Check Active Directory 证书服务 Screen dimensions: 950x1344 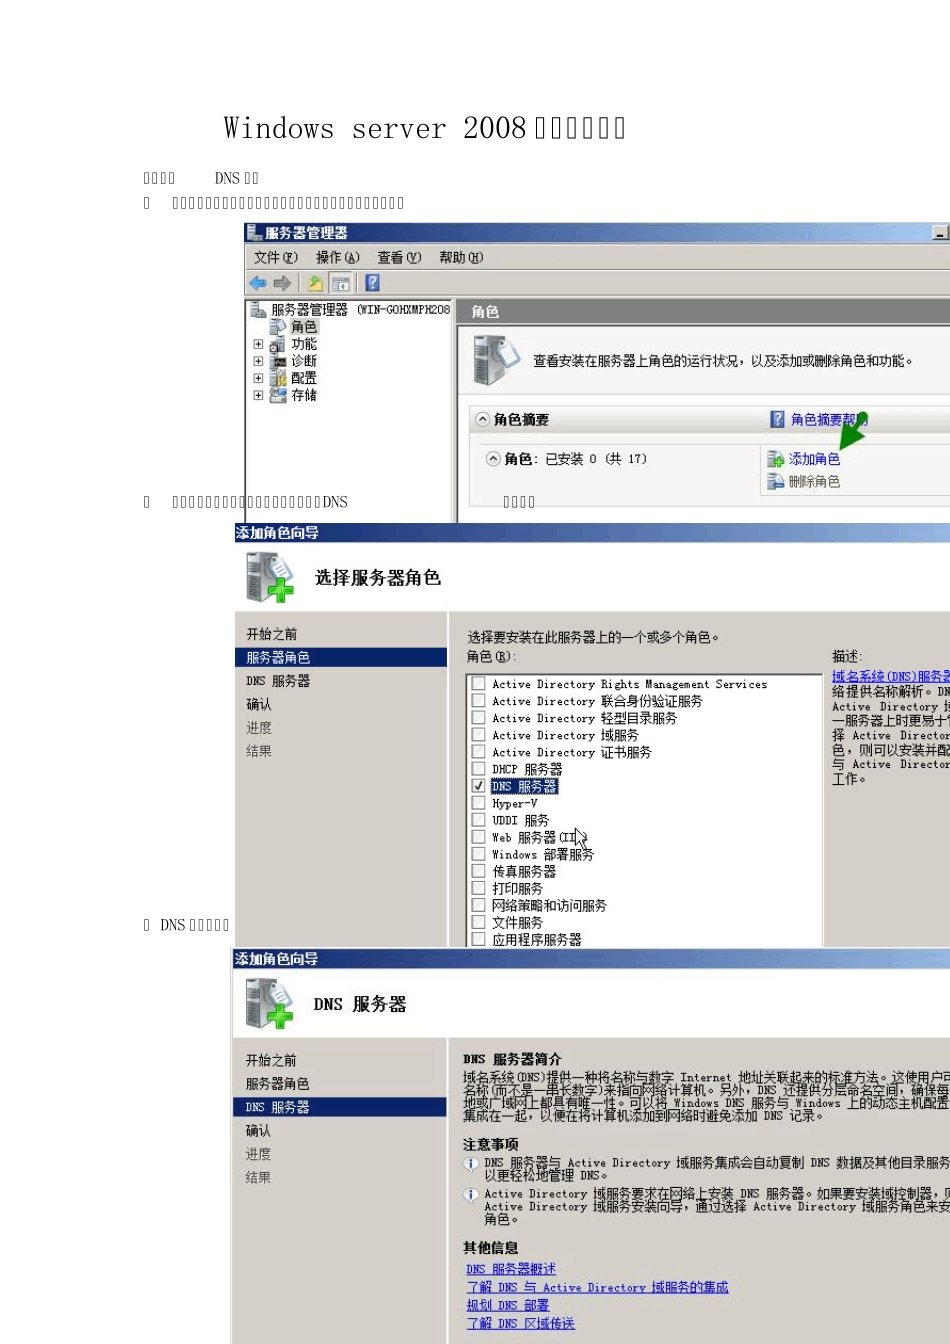478,752
